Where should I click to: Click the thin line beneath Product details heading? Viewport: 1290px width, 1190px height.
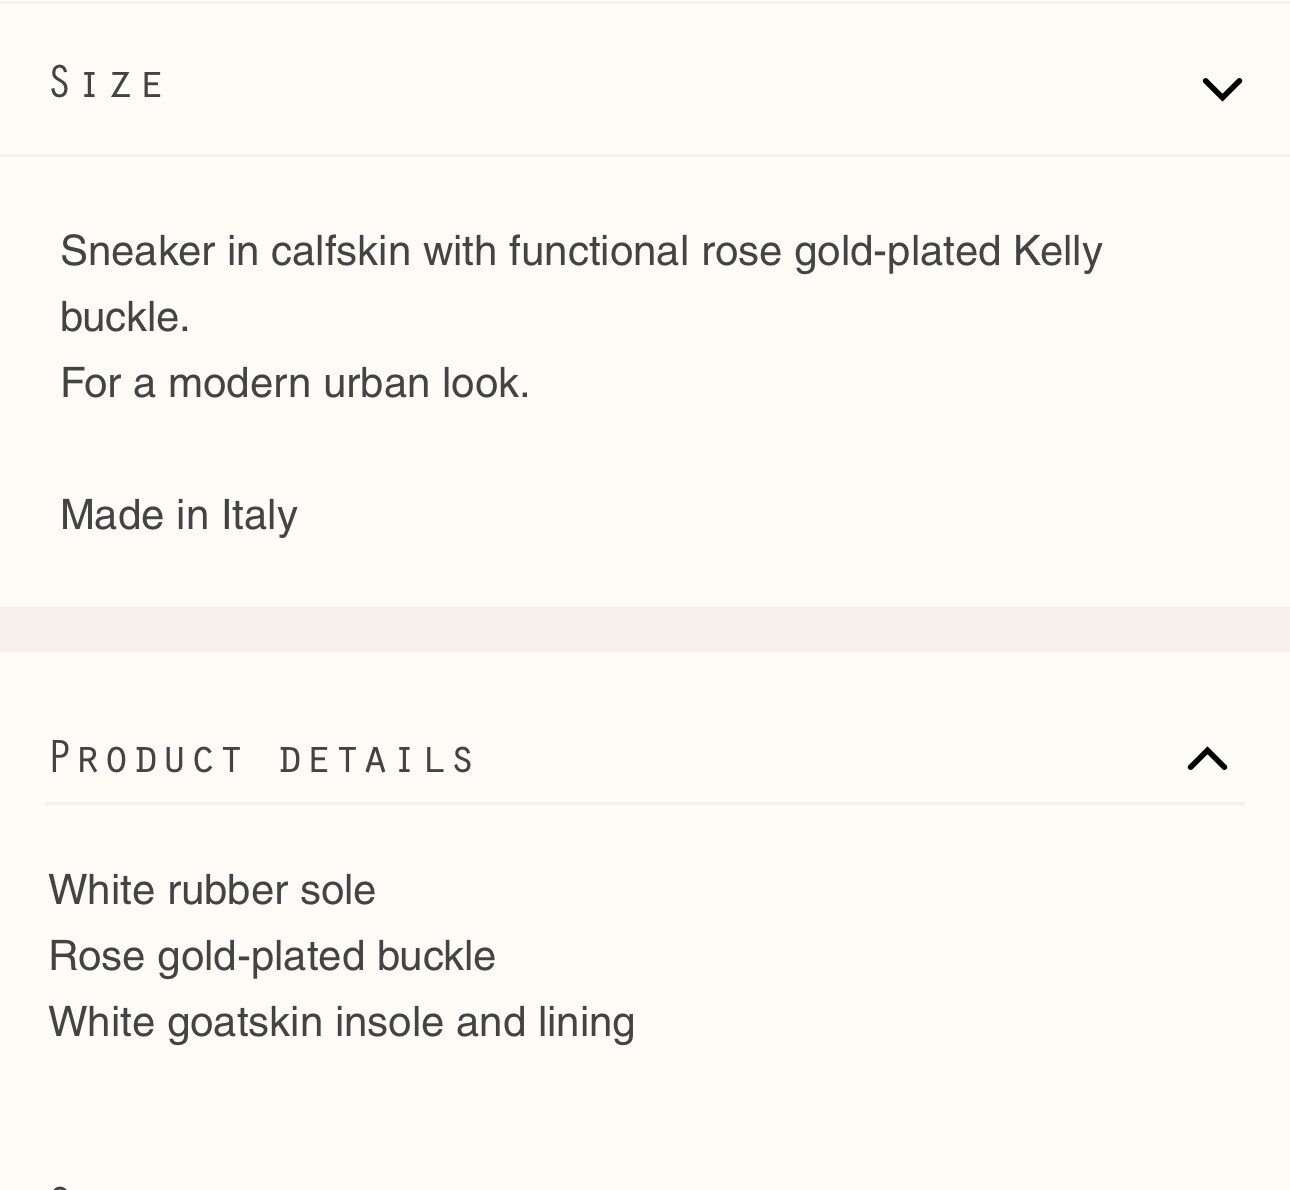645,803
